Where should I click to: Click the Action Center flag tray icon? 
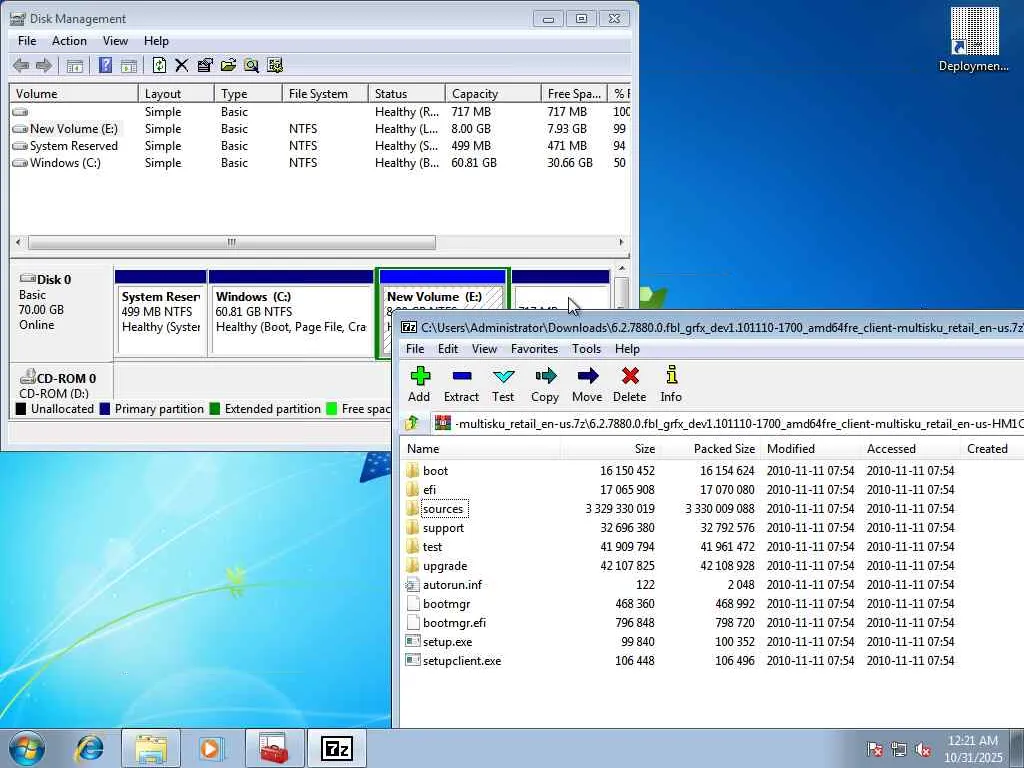click(x=874, y=749)
